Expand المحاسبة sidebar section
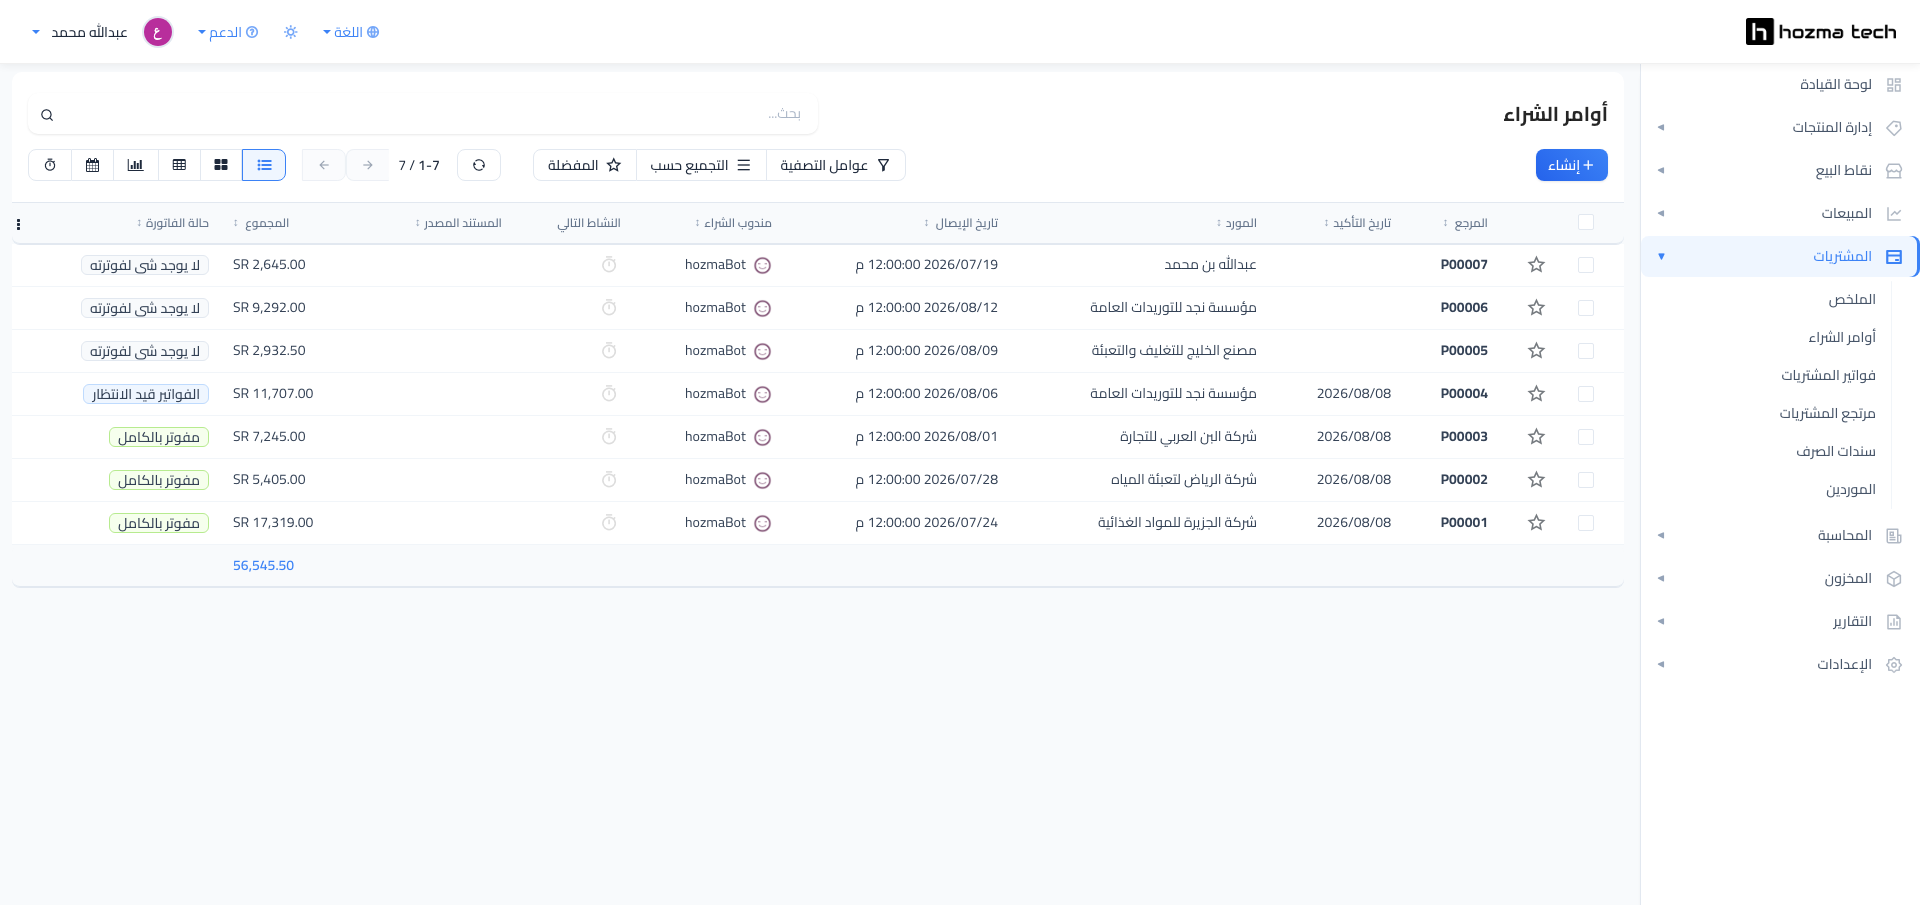 coord(1780,535)
